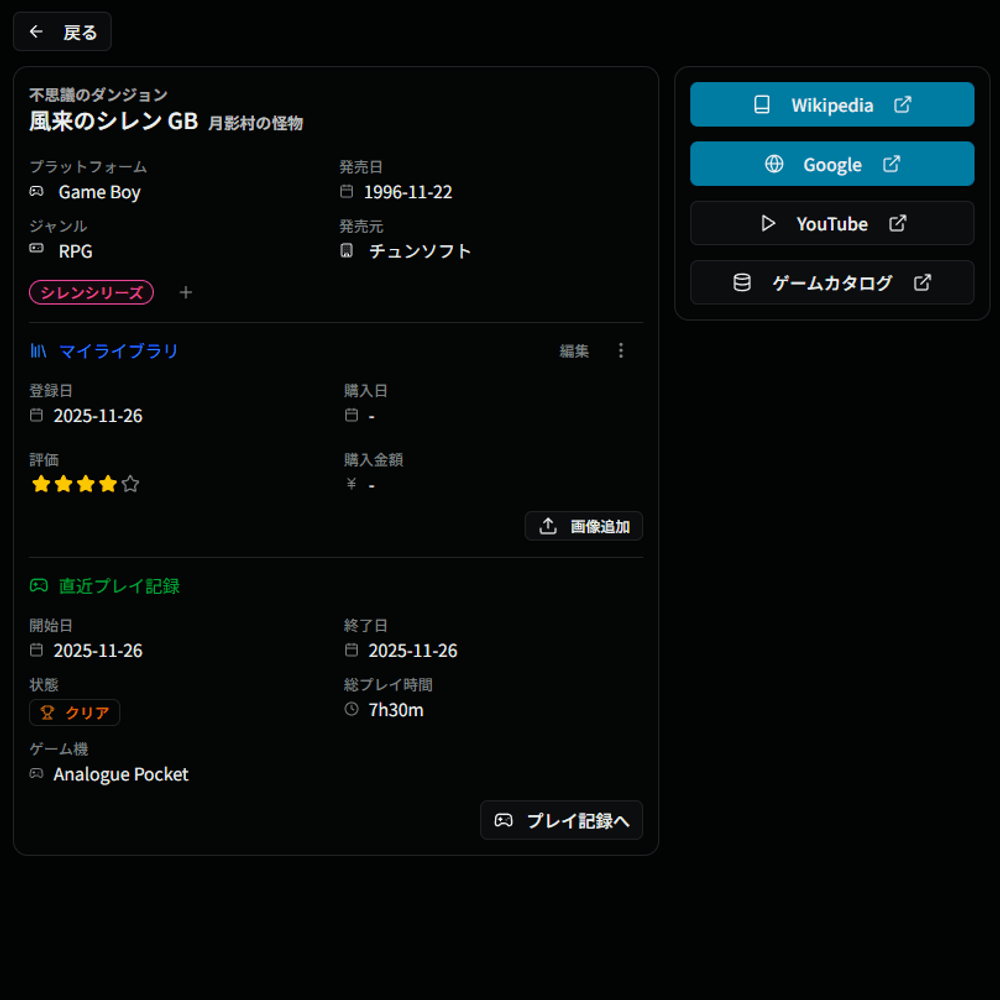Click the genre icon beside RPG
The width and height of the screenshot is (1000, 1000).
[x=36, y=249]
